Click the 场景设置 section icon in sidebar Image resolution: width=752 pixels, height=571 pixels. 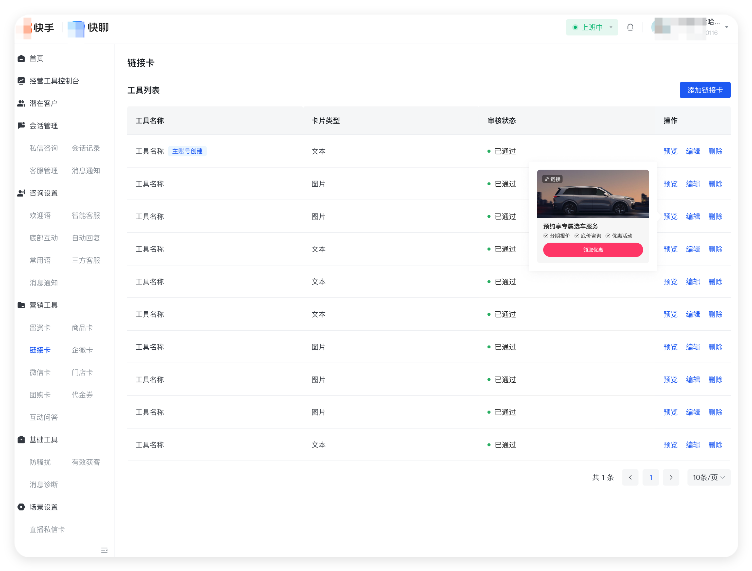coord(22,507)
